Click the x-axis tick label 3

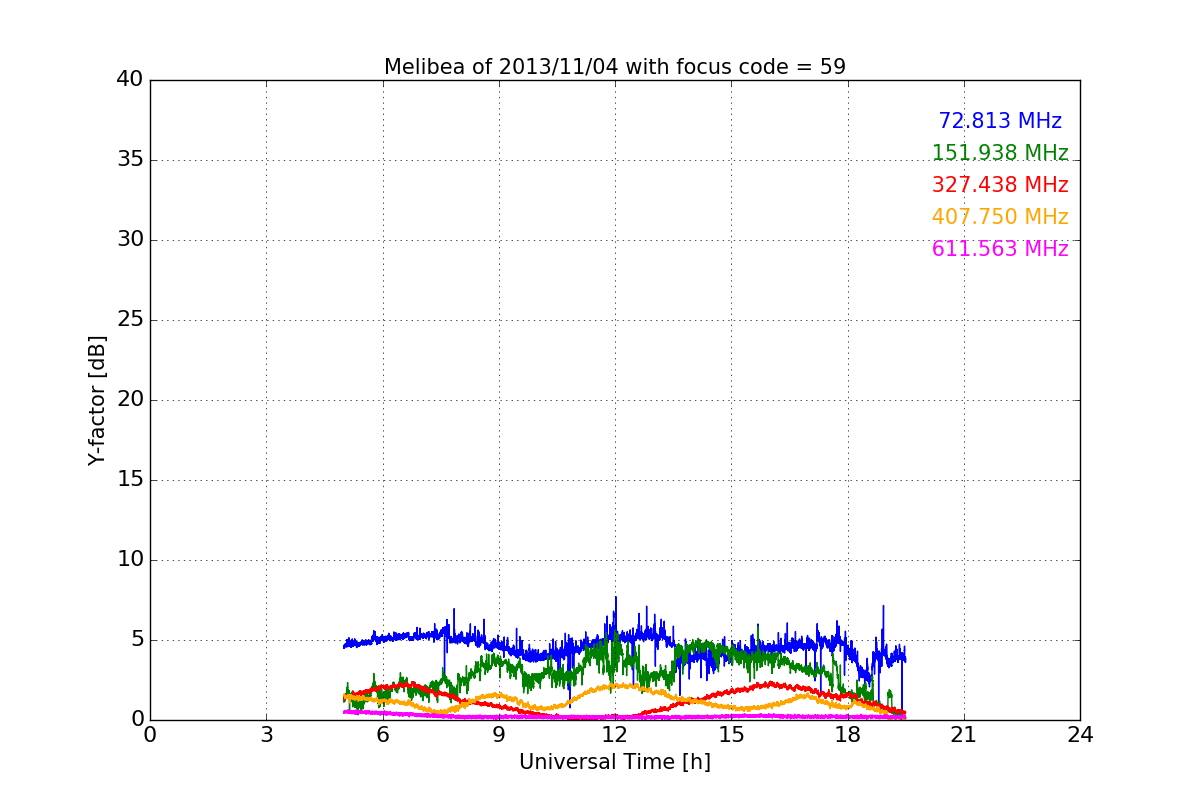[x=266, y=735]
